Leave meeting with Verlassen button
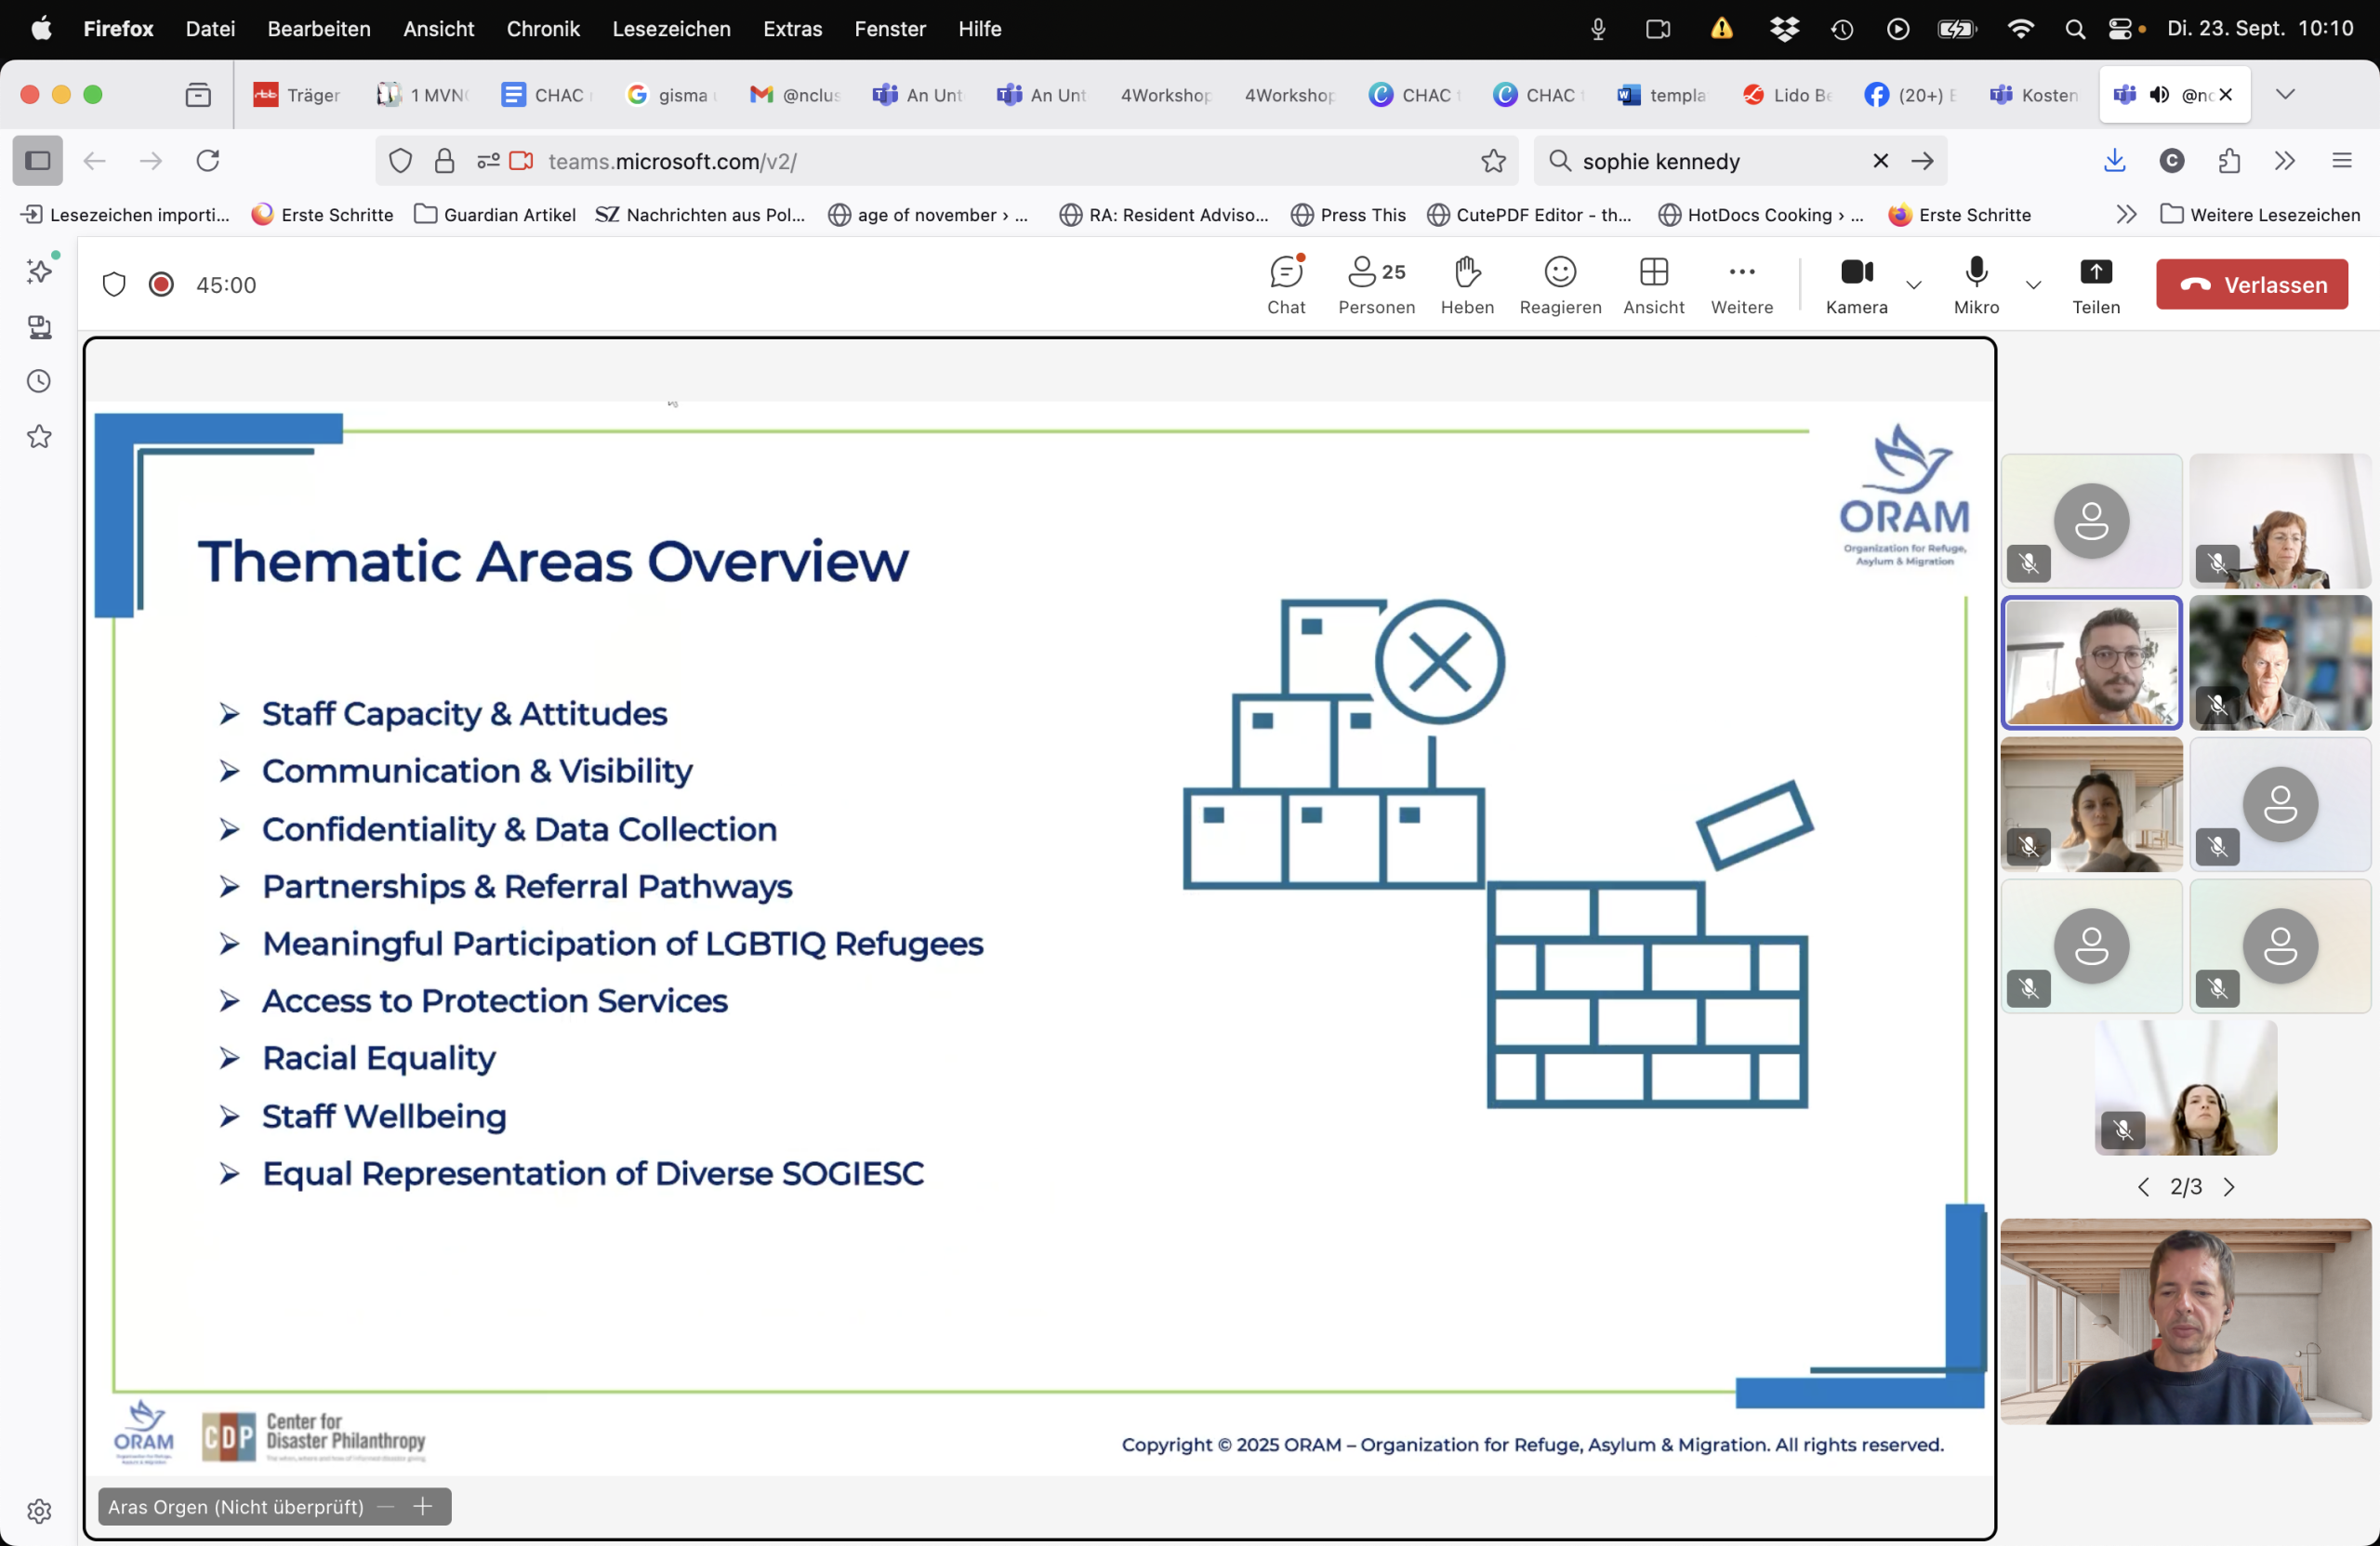Viewport: 2380px width, 1546px height. pos(2251,285)
